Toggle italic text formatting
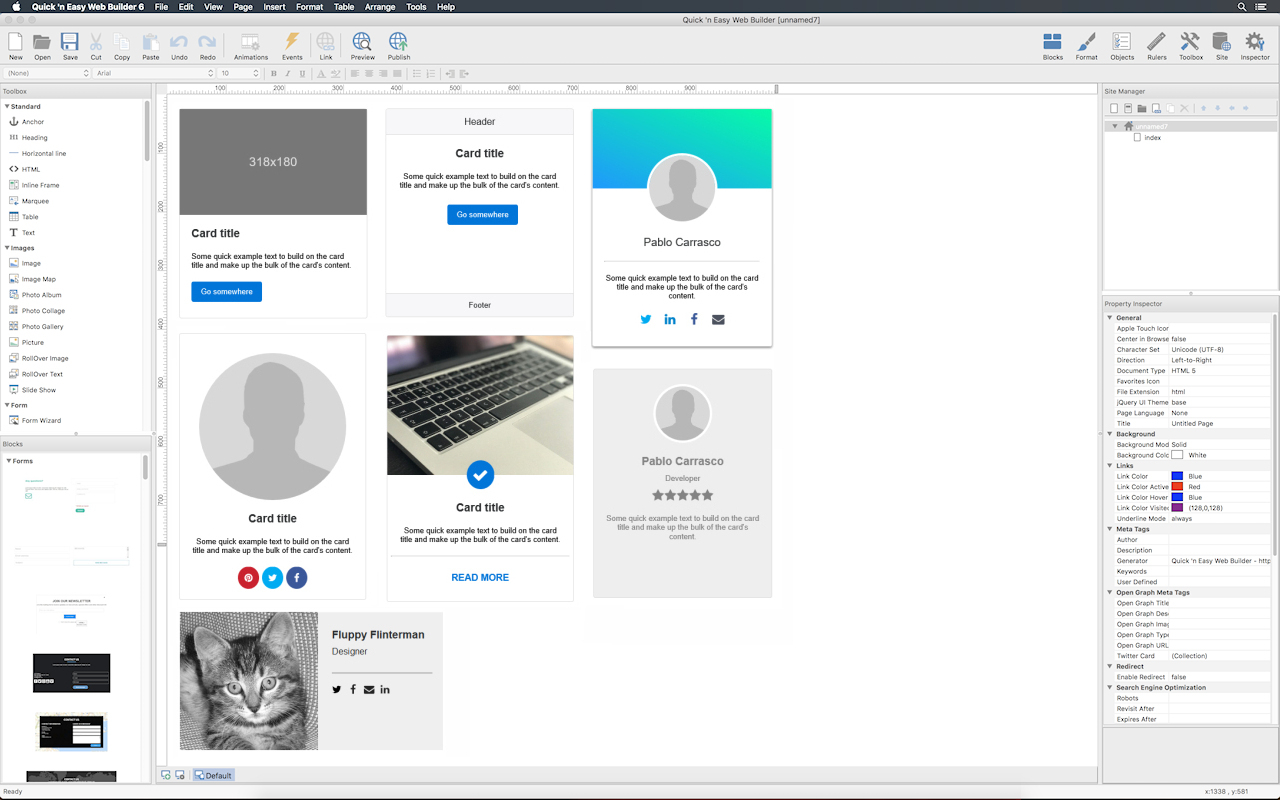Viewport: 1280px width, 800px height. pyautogui.click(x=288, y=74)
